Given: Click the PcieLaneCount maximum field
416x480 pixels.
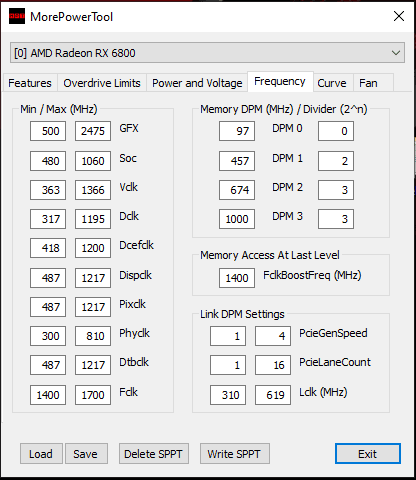Looking at the screenshot, I should pyautogui.click(x=273, y=365).
